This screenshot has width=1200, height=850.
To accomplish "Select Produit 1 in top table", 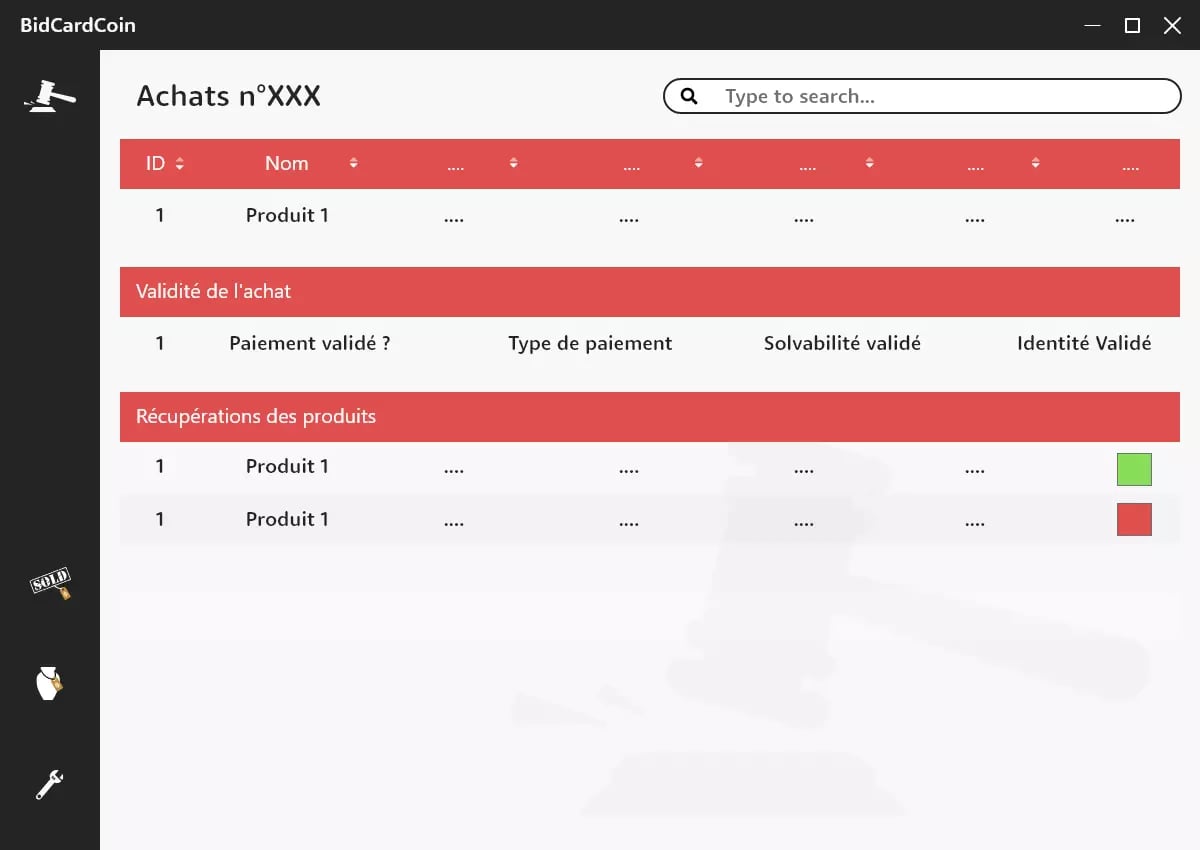I will 287,216.
